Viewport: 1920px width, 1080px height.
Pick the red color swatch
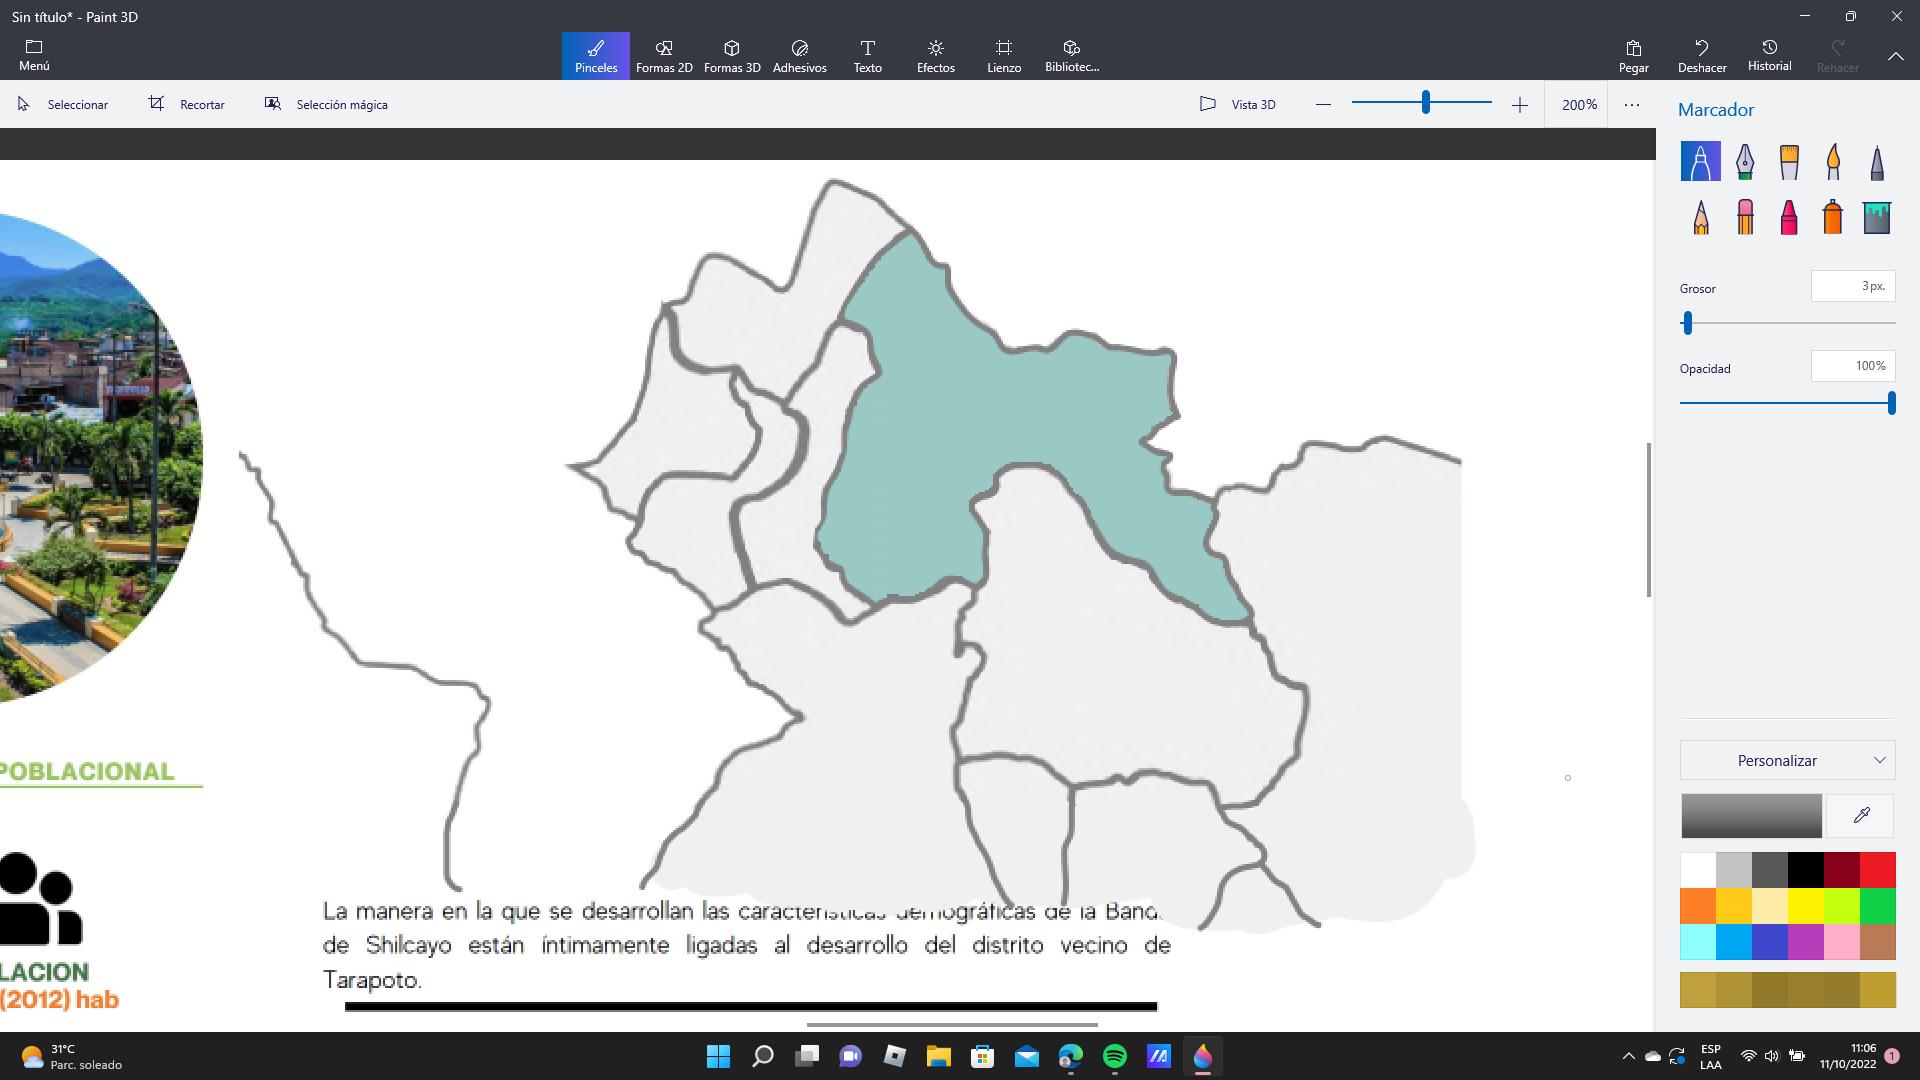tap(1877, 871)
